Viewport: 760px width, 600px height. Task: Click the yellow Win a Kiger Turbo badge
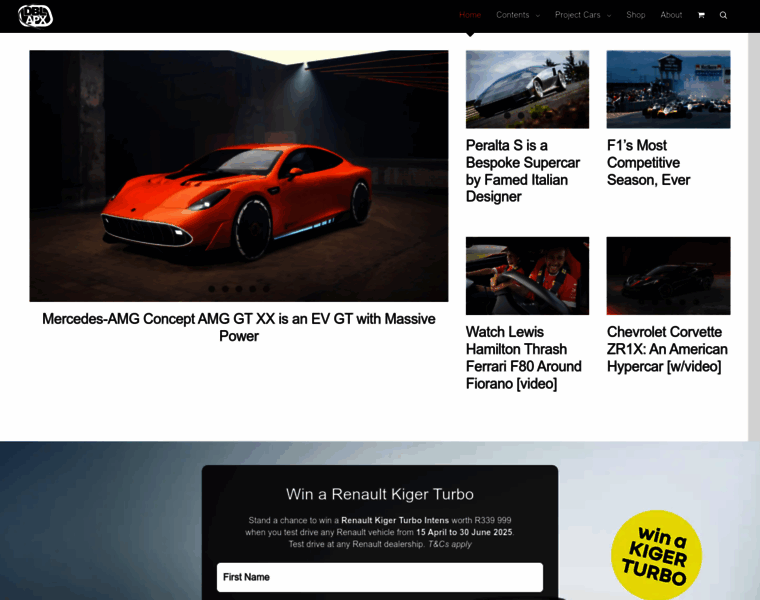click(657, 555)
